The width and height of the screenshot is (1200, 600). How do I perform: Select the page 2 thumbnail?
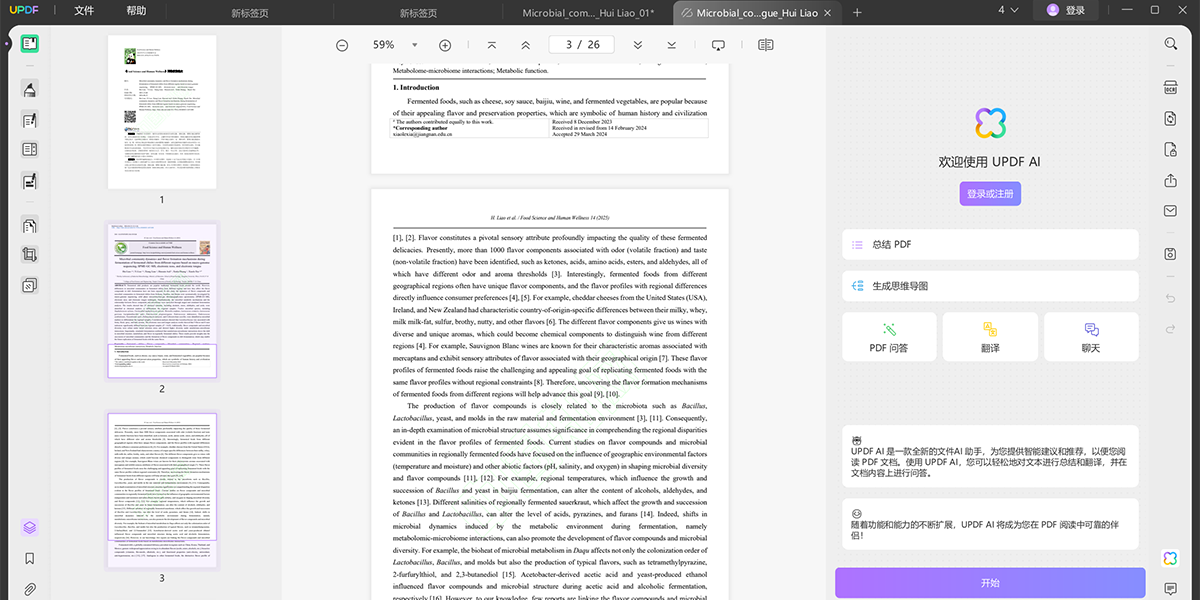coord(162,301)
